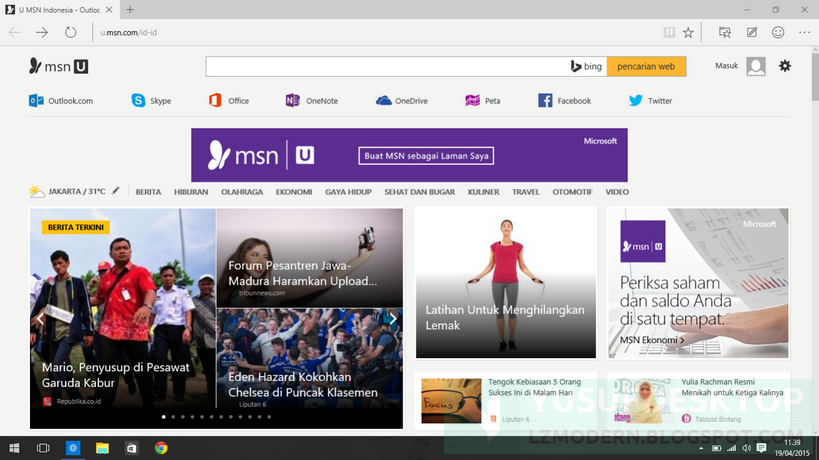The width and height of the screenshot is (819, 460).
Task: Open the Hub favorites panel icon
Action: pos(724,32)
